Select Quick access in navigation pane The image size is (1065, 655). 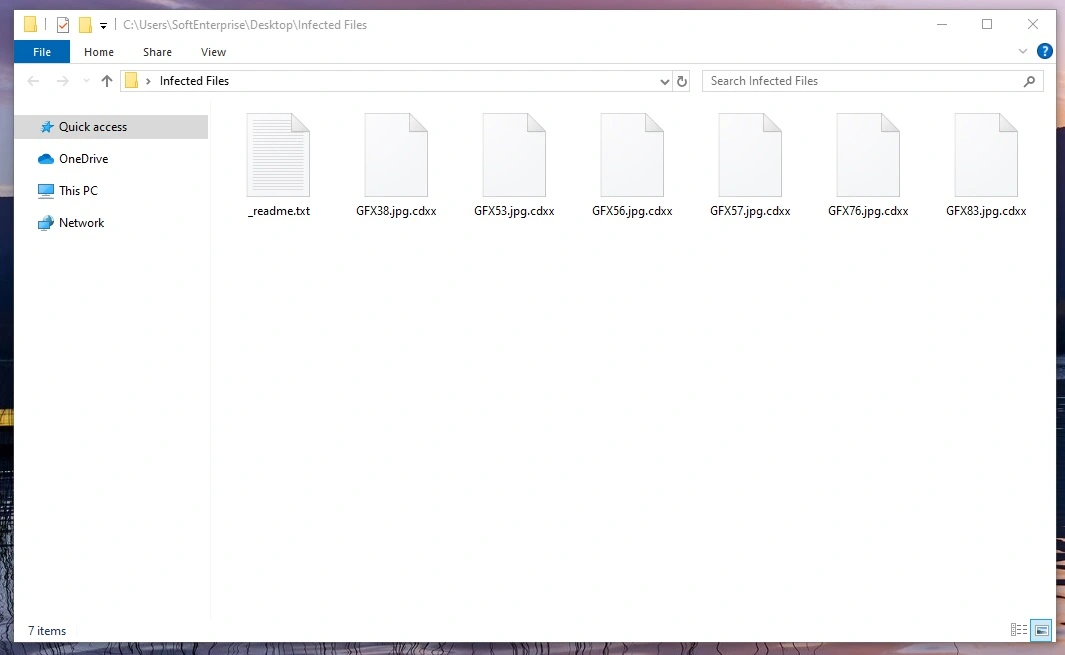click(111, 127)
